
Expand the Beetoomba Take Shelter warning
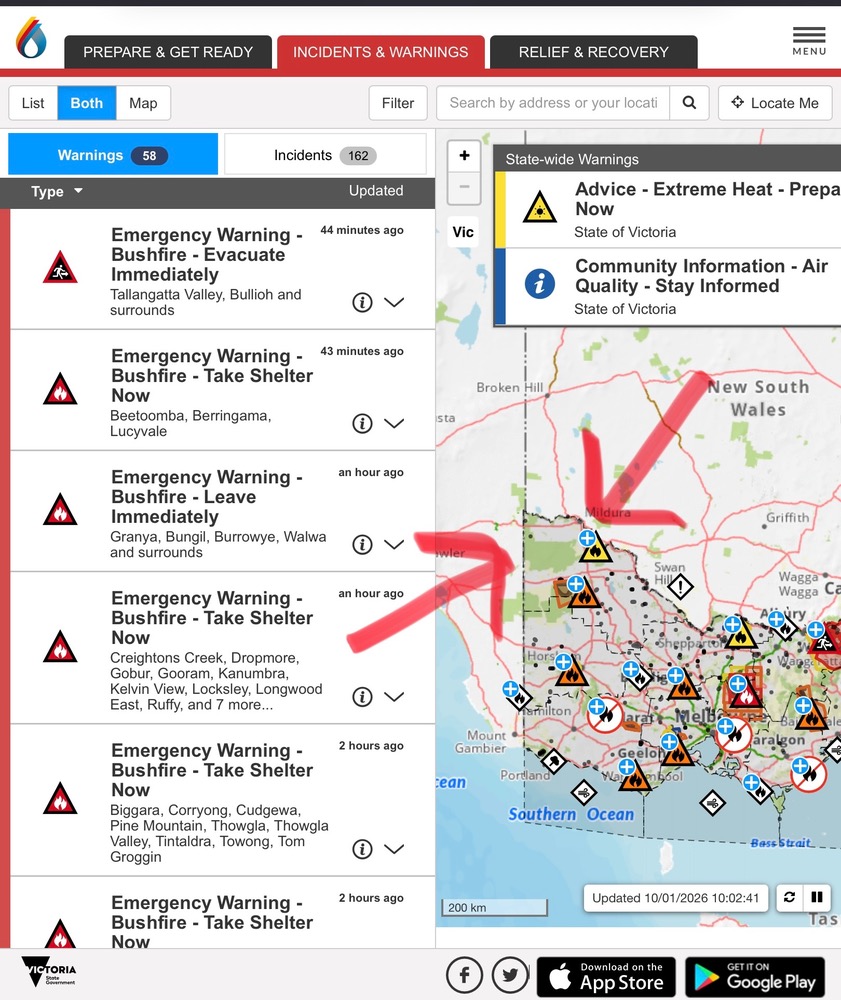point(394,423)
